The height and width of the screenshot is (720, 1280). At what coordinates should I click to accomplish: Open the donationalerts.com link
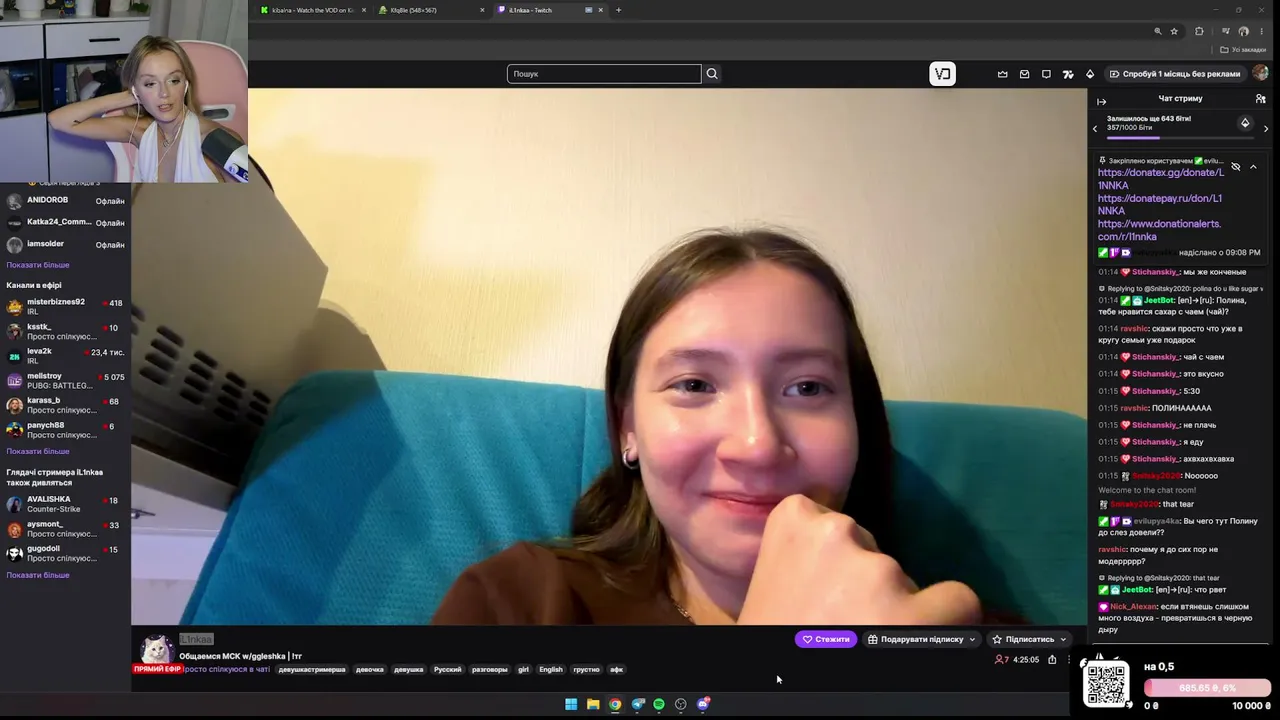(1159, 230)
